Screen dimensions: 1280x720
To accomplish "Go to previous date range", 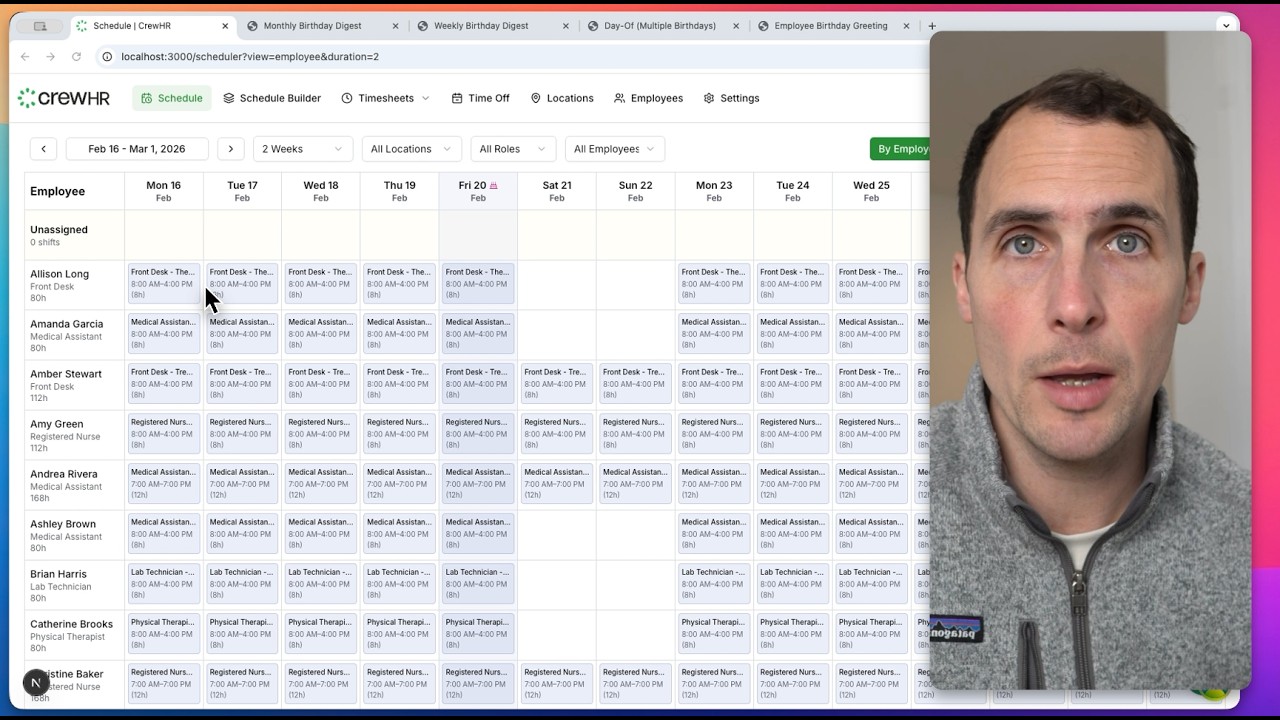I will tap(43, 149).
